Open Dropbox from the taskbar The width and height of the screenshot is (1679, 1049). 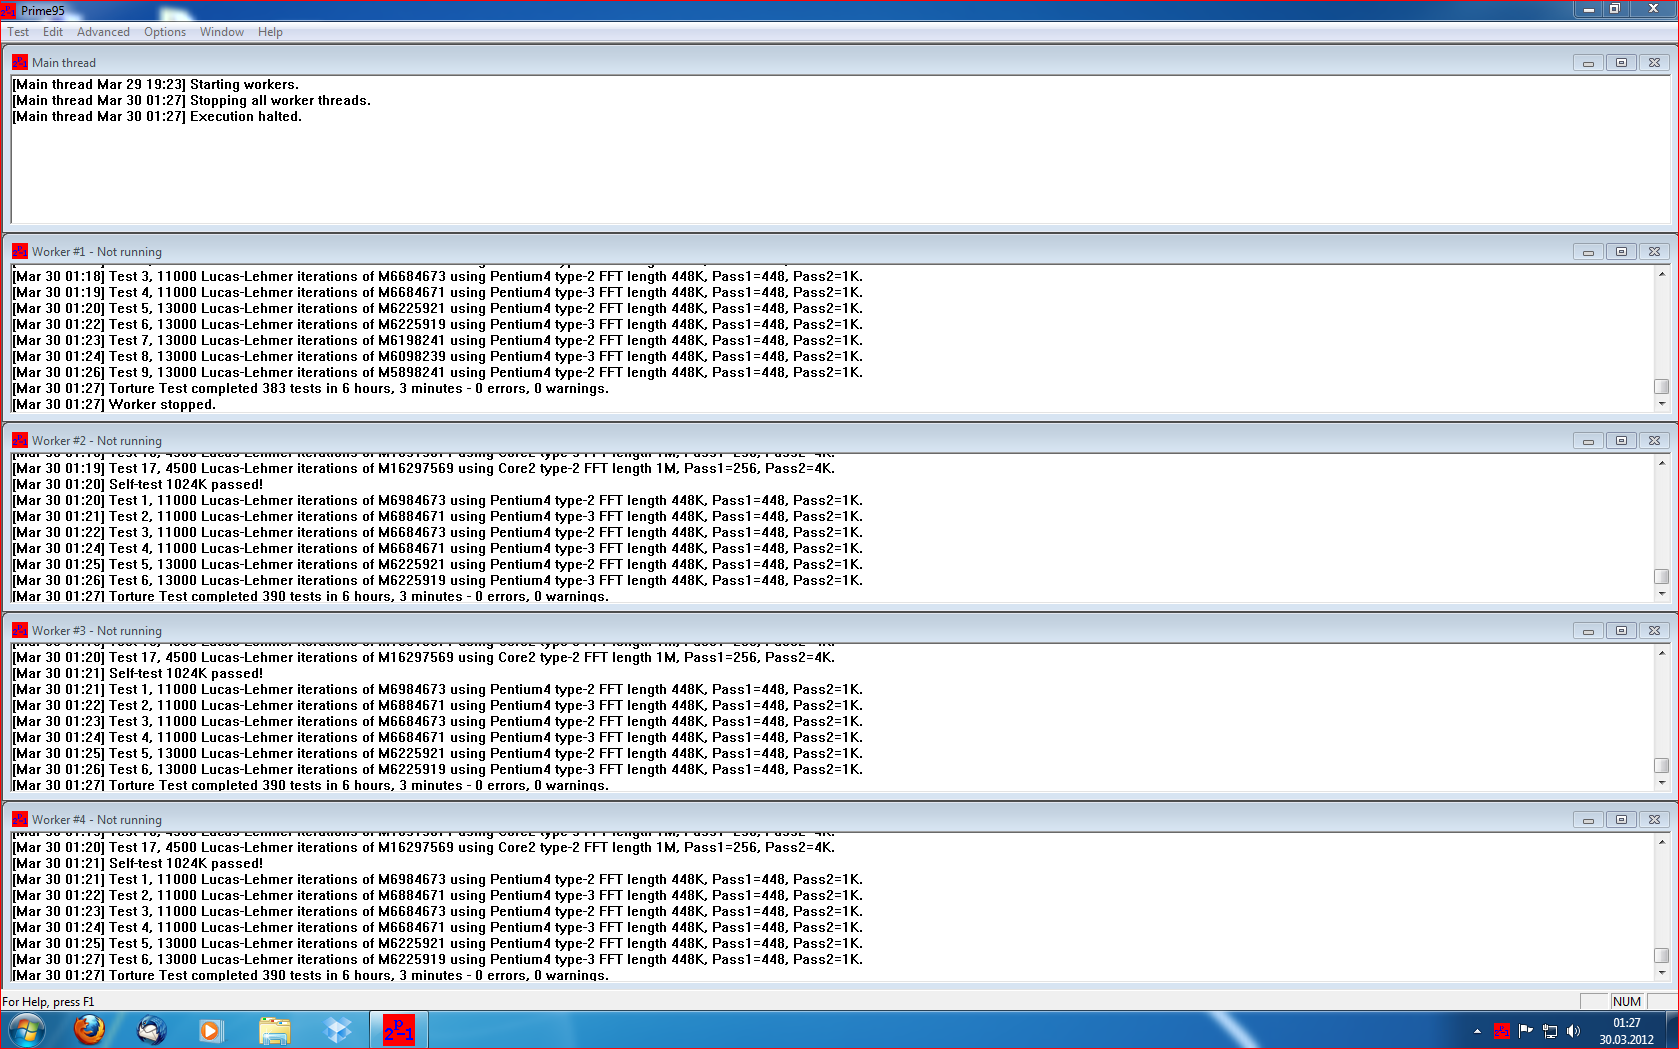338,1030
